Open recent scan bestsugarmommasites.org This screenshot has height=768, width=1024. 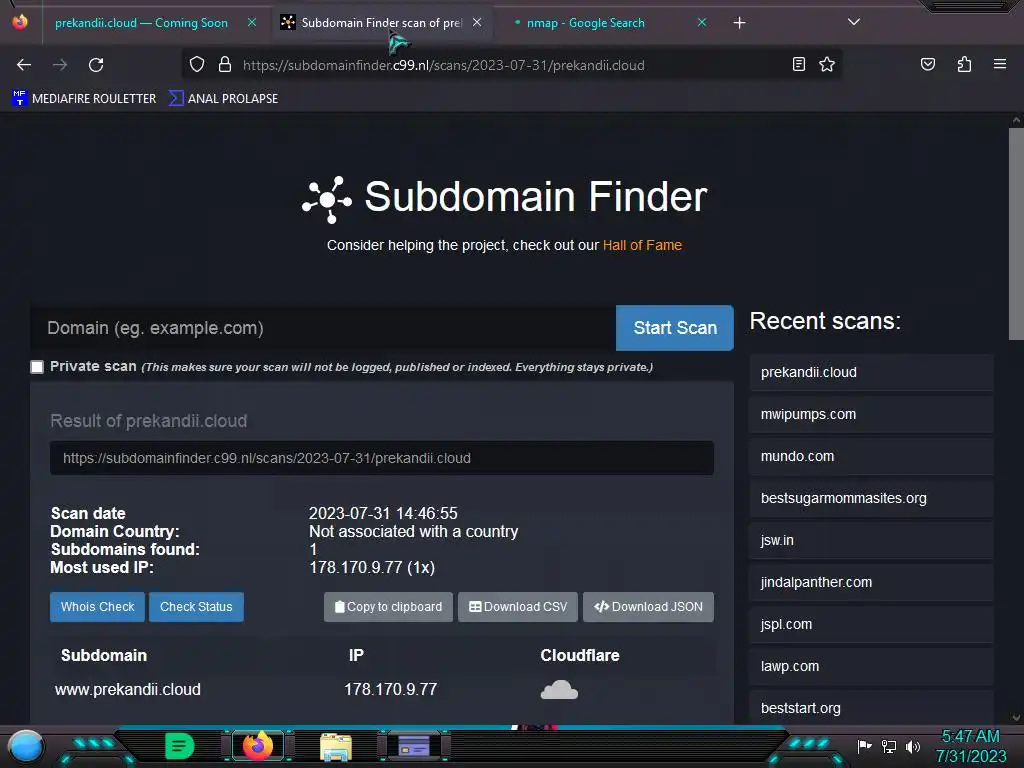(x=871, y=498)
